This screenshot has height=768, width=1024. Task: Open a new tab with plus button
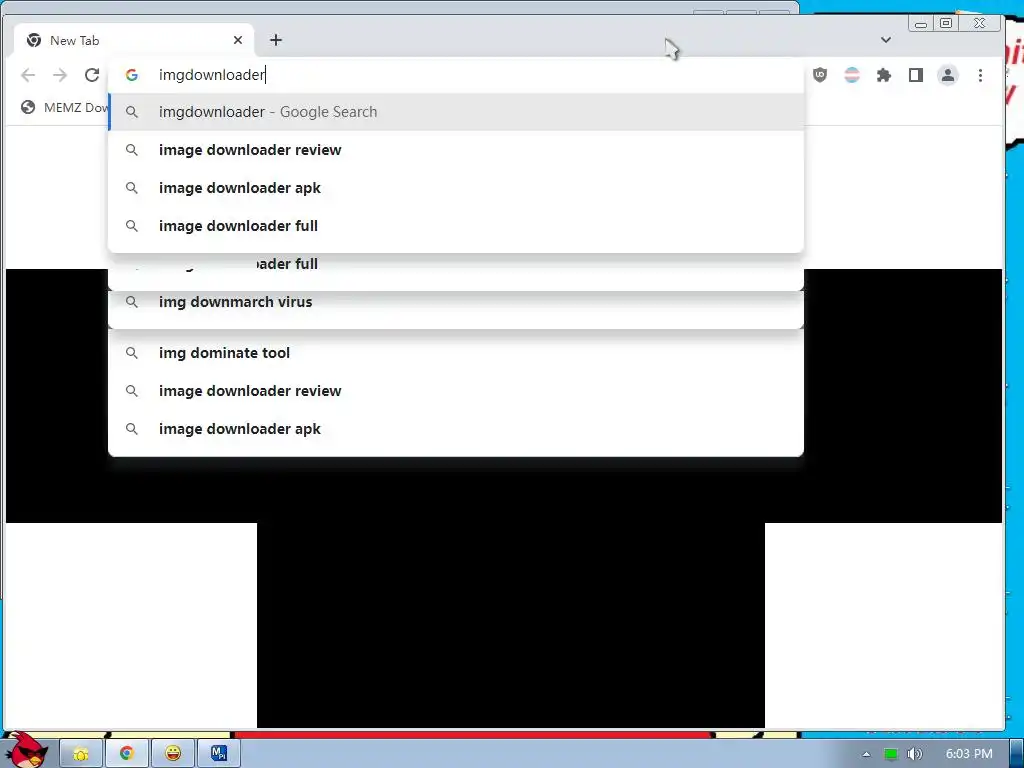point(276,40)
